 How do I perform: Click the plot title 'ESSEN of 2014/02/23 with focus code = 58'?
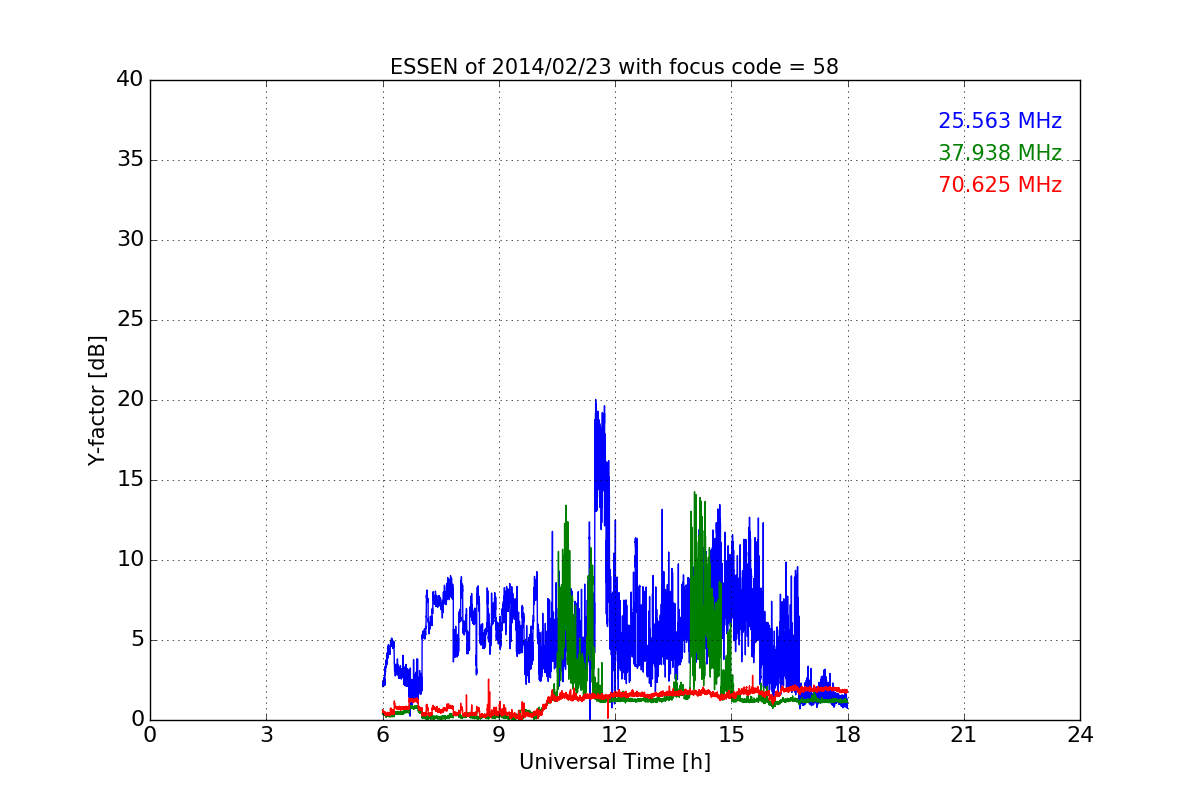coord(614,67)
